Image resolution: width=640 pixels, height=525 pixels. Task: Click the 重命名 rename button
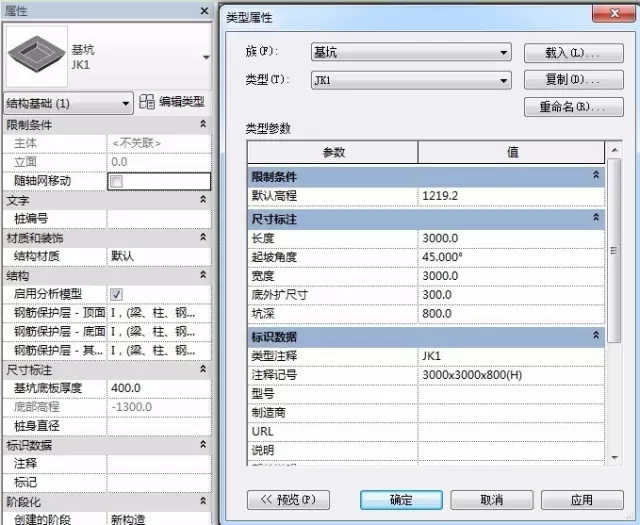tap(565, 106)
